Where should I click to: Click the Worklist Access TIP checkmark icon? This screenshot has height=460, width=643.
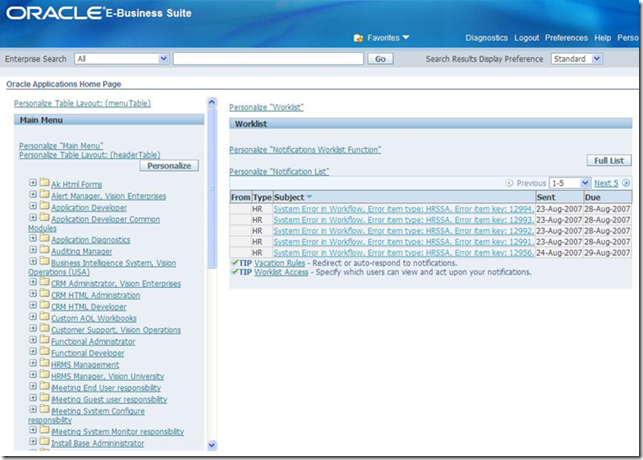click(235, 272)
